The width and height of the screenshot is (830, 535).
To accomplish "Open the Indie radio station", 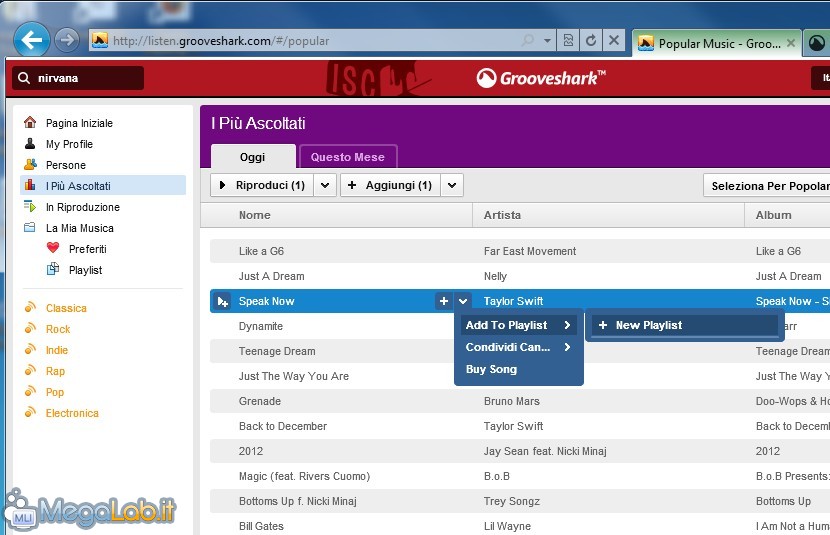I will pyautogui.click(x=57, y=350).
